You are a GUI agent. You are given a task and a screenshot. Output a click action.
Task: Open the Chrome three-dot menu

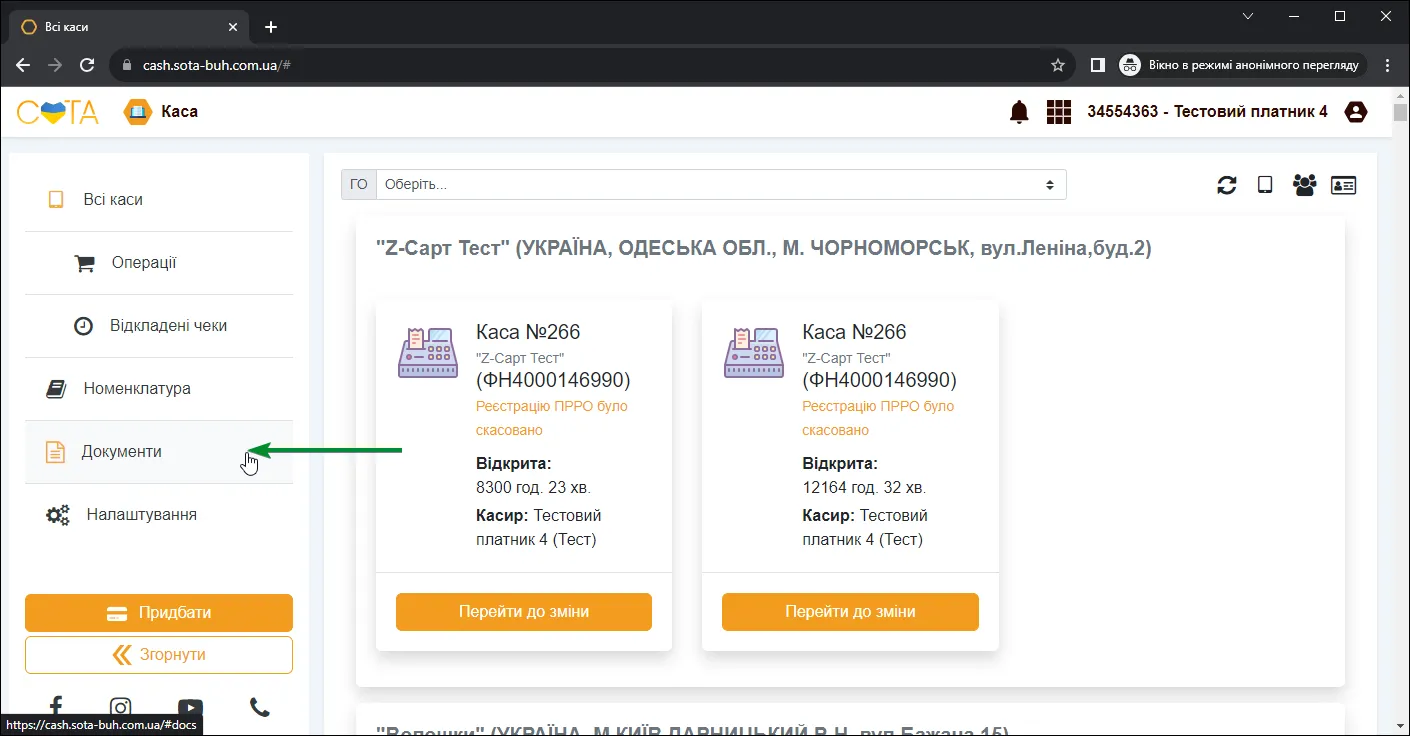tap(1387, 65)
